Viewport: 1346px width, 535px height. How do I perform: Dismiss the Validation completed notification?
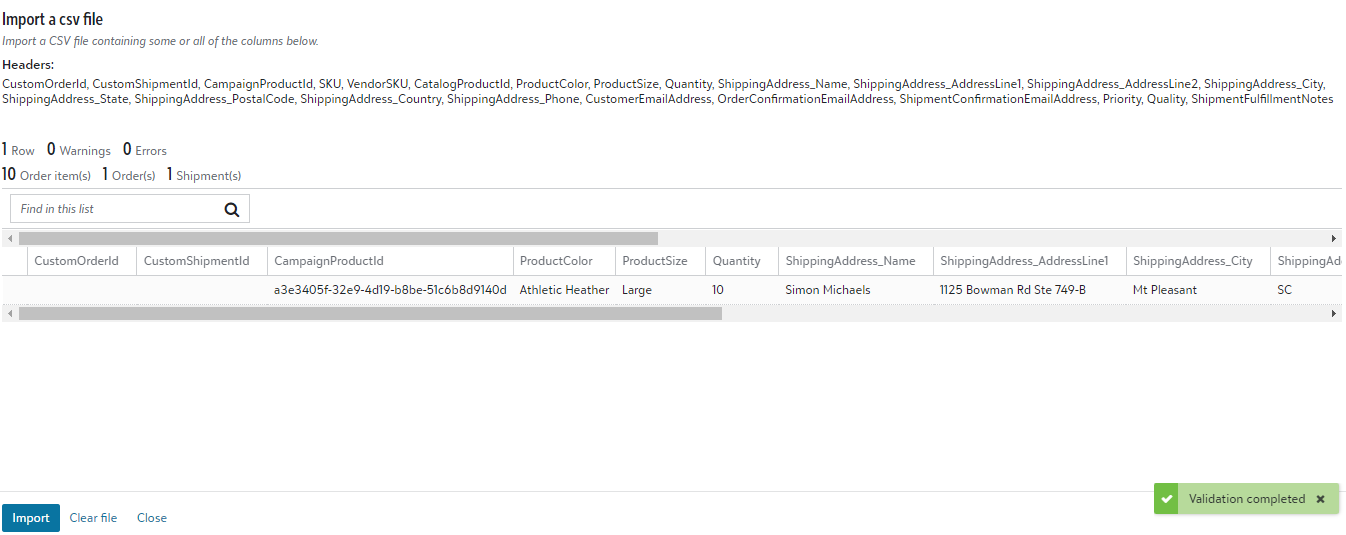coord(1320,499)
